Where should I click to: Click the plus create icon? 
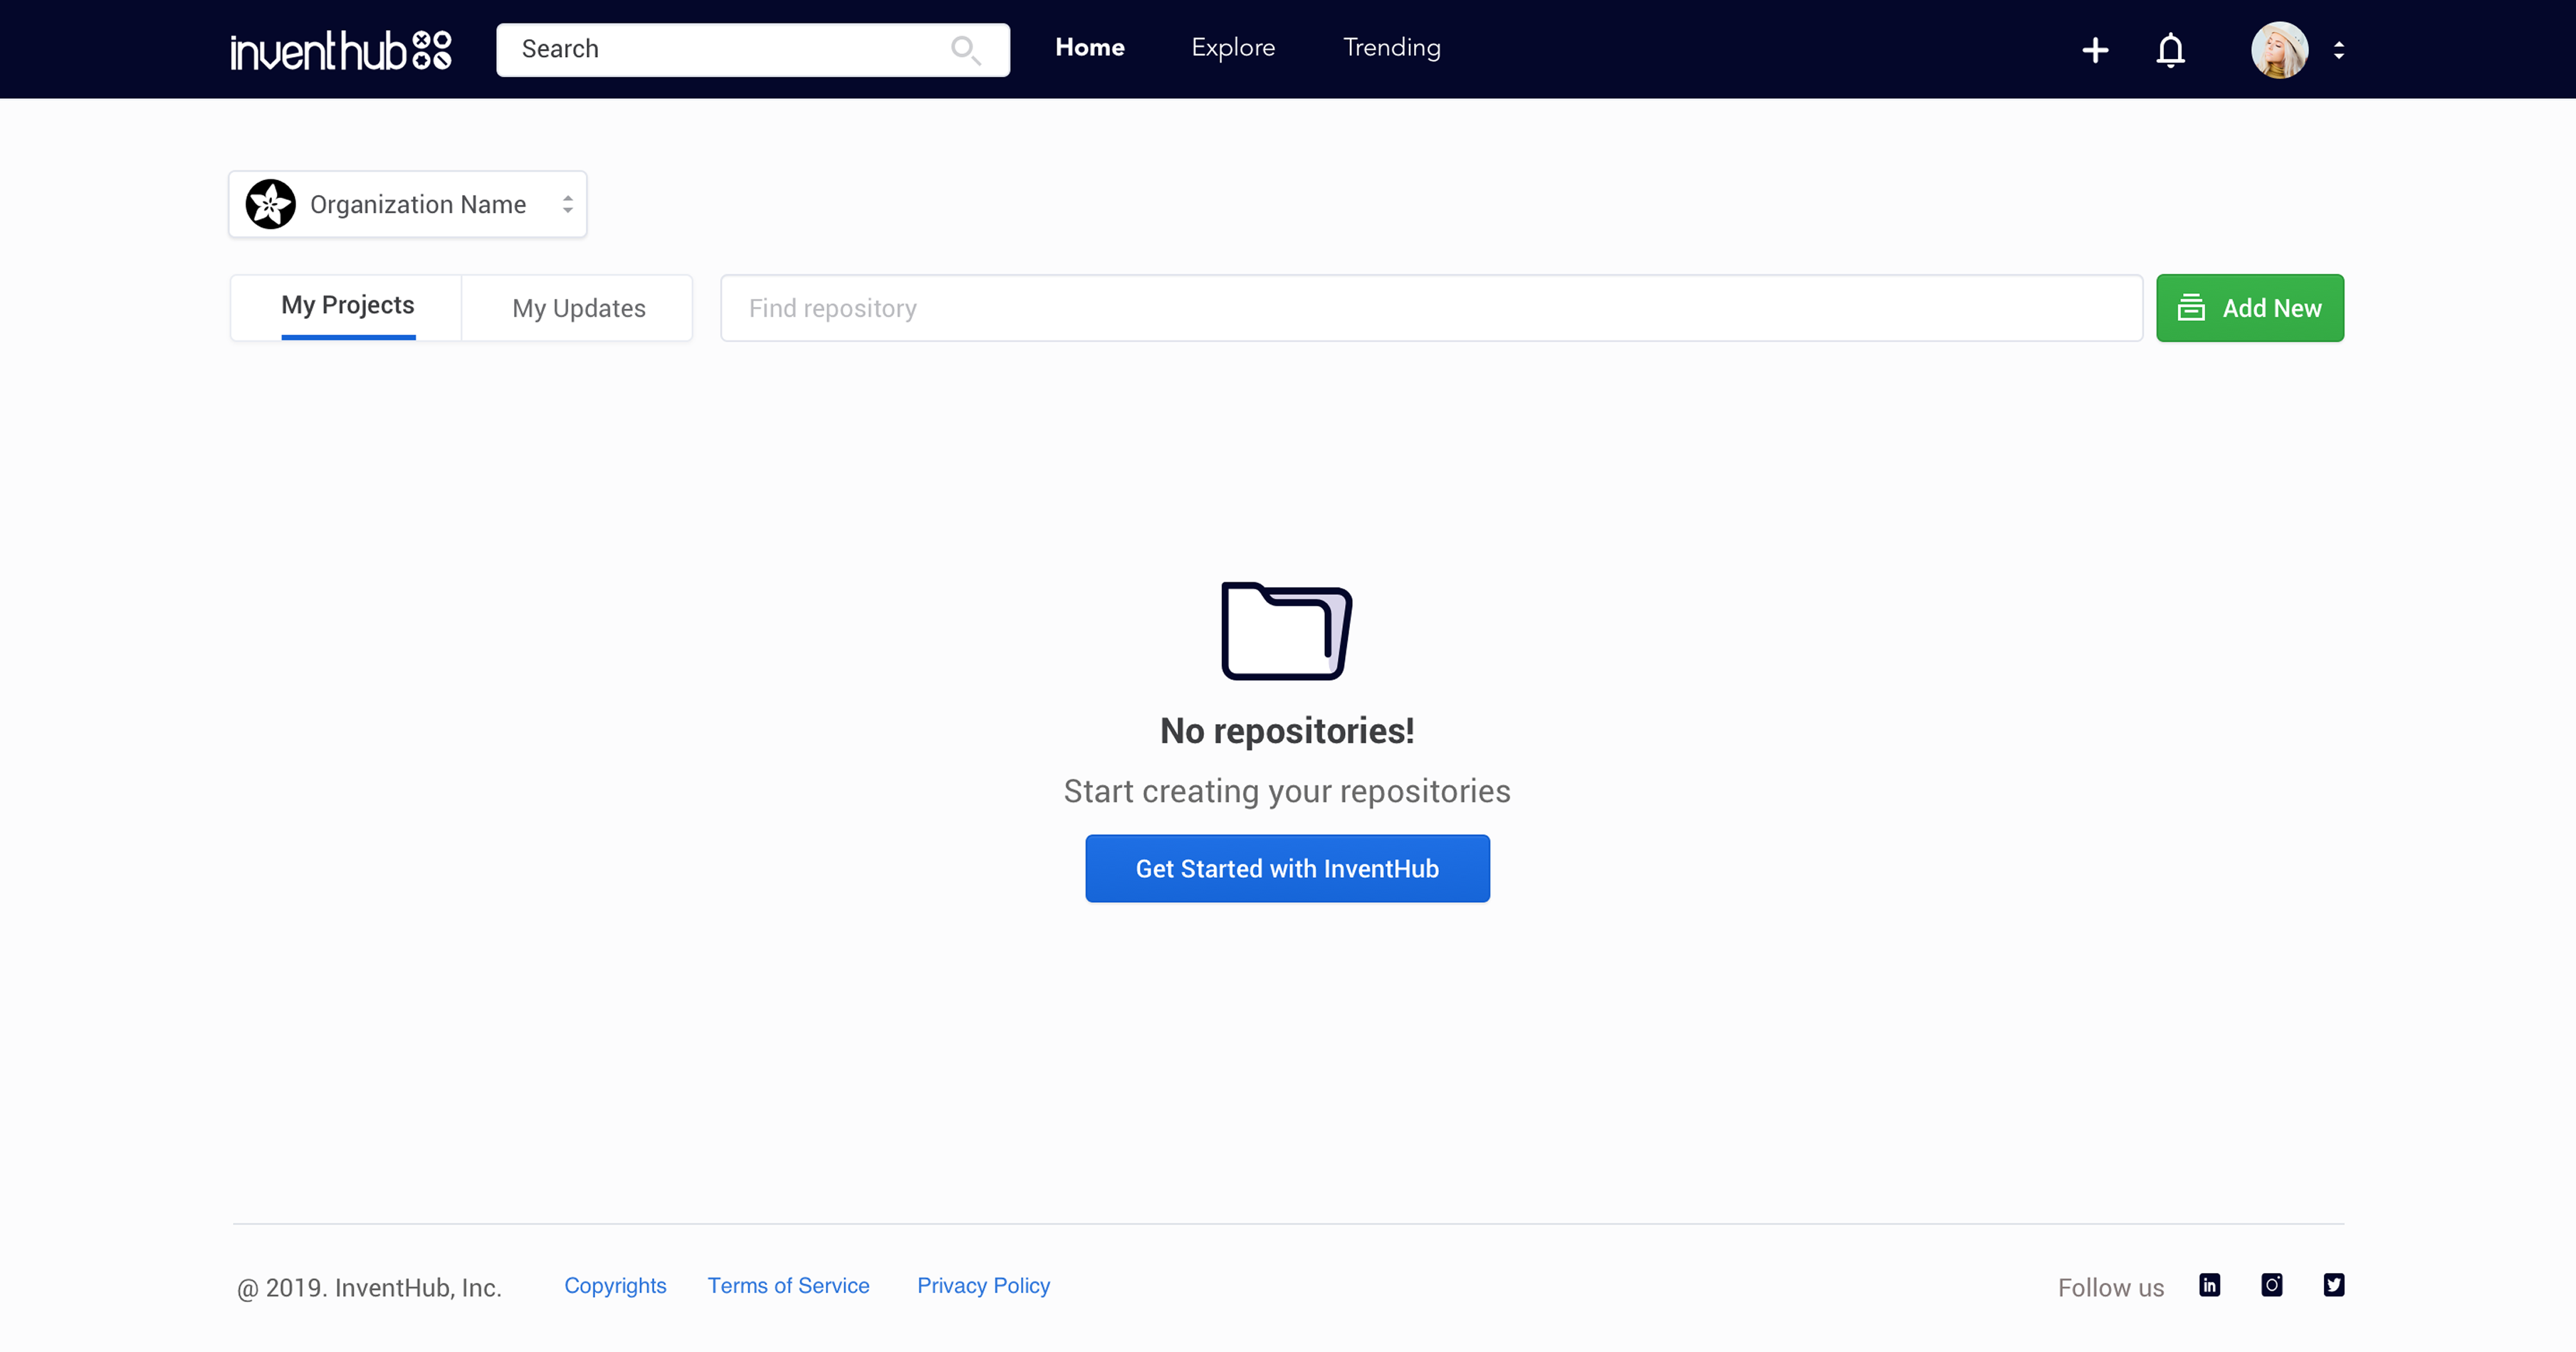tap(2095, 50)
